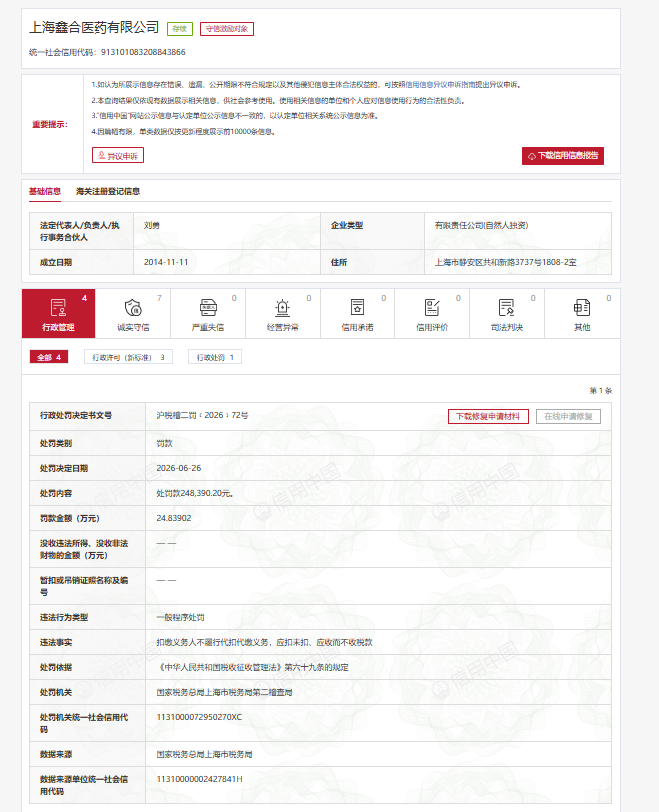Filter by 行政处罚 1
Image resolution: width=659 pixels, height=812 pixels.
click(215, 357)
